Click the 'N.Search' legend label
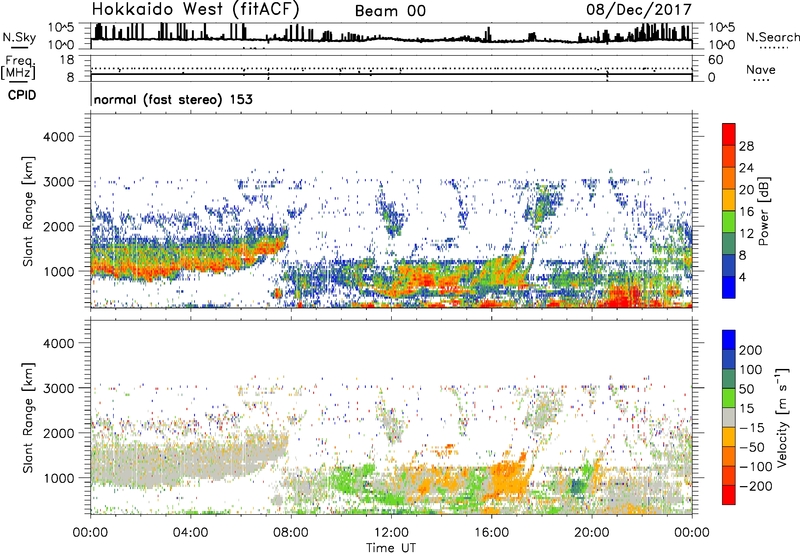 pyautogui.click(x=772, y=37)
